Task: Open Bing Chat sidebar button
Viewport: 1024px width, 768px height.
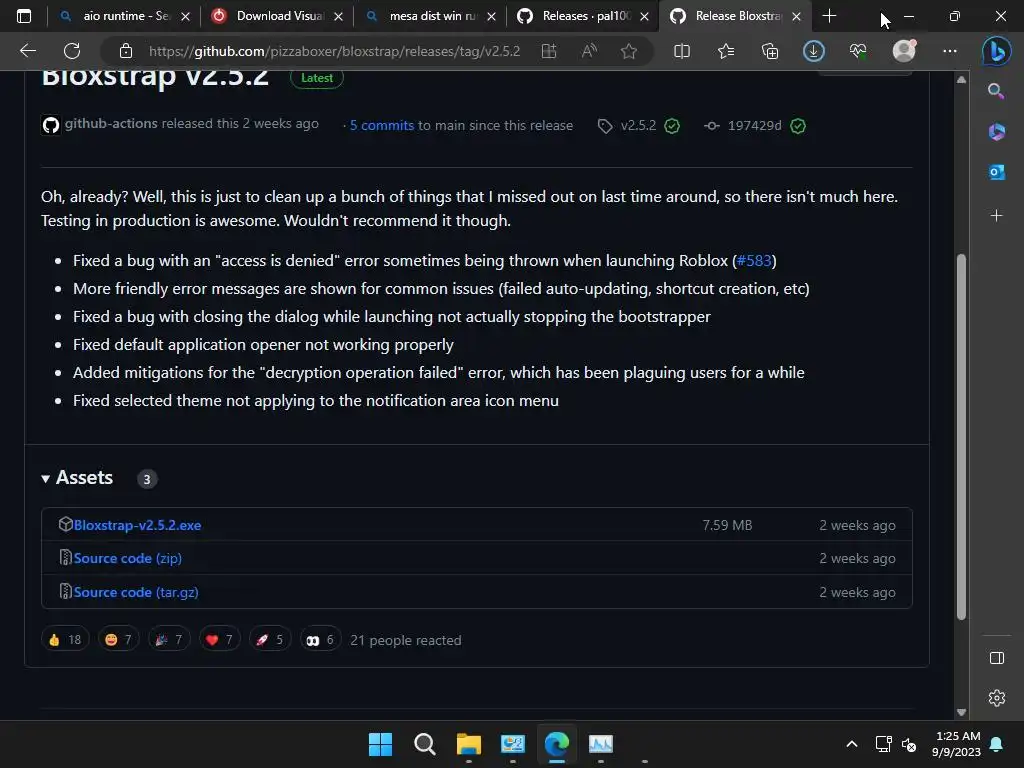Action: (x=997, y=51)
